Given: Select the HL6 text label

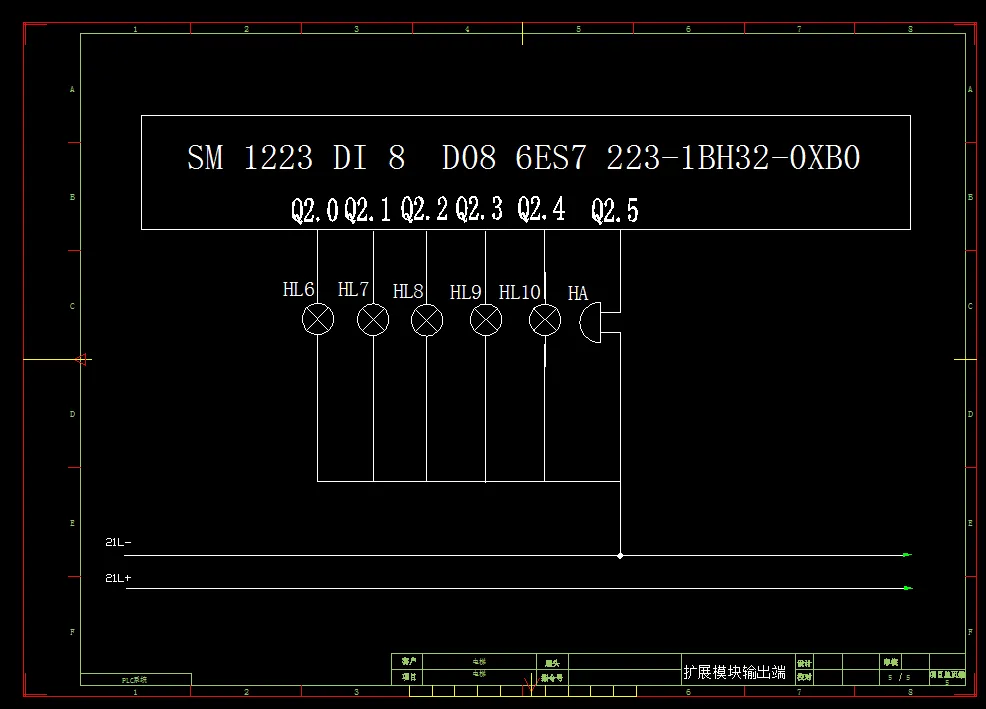Looking at the screenshot, I should (298, 289).
